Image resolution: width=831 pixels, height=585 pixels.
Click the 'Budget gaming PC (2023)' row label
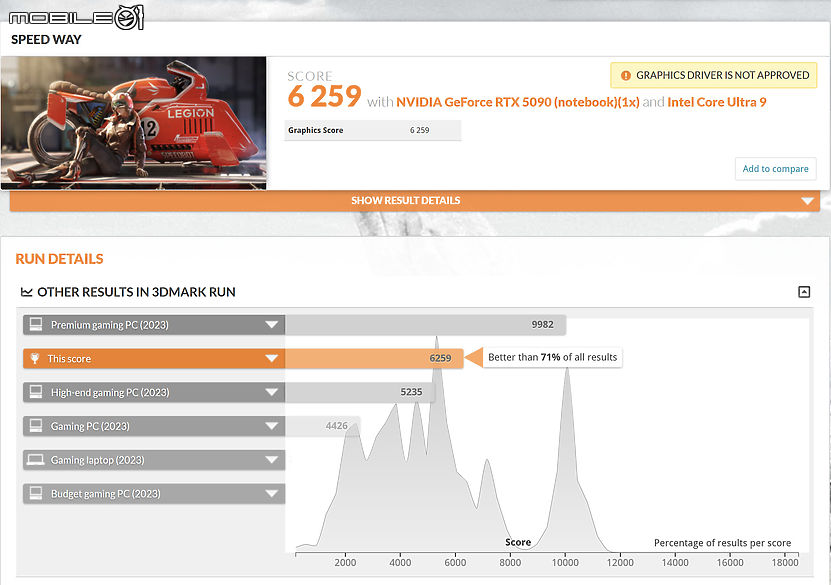pyautogui.click(x=105, y=494)
